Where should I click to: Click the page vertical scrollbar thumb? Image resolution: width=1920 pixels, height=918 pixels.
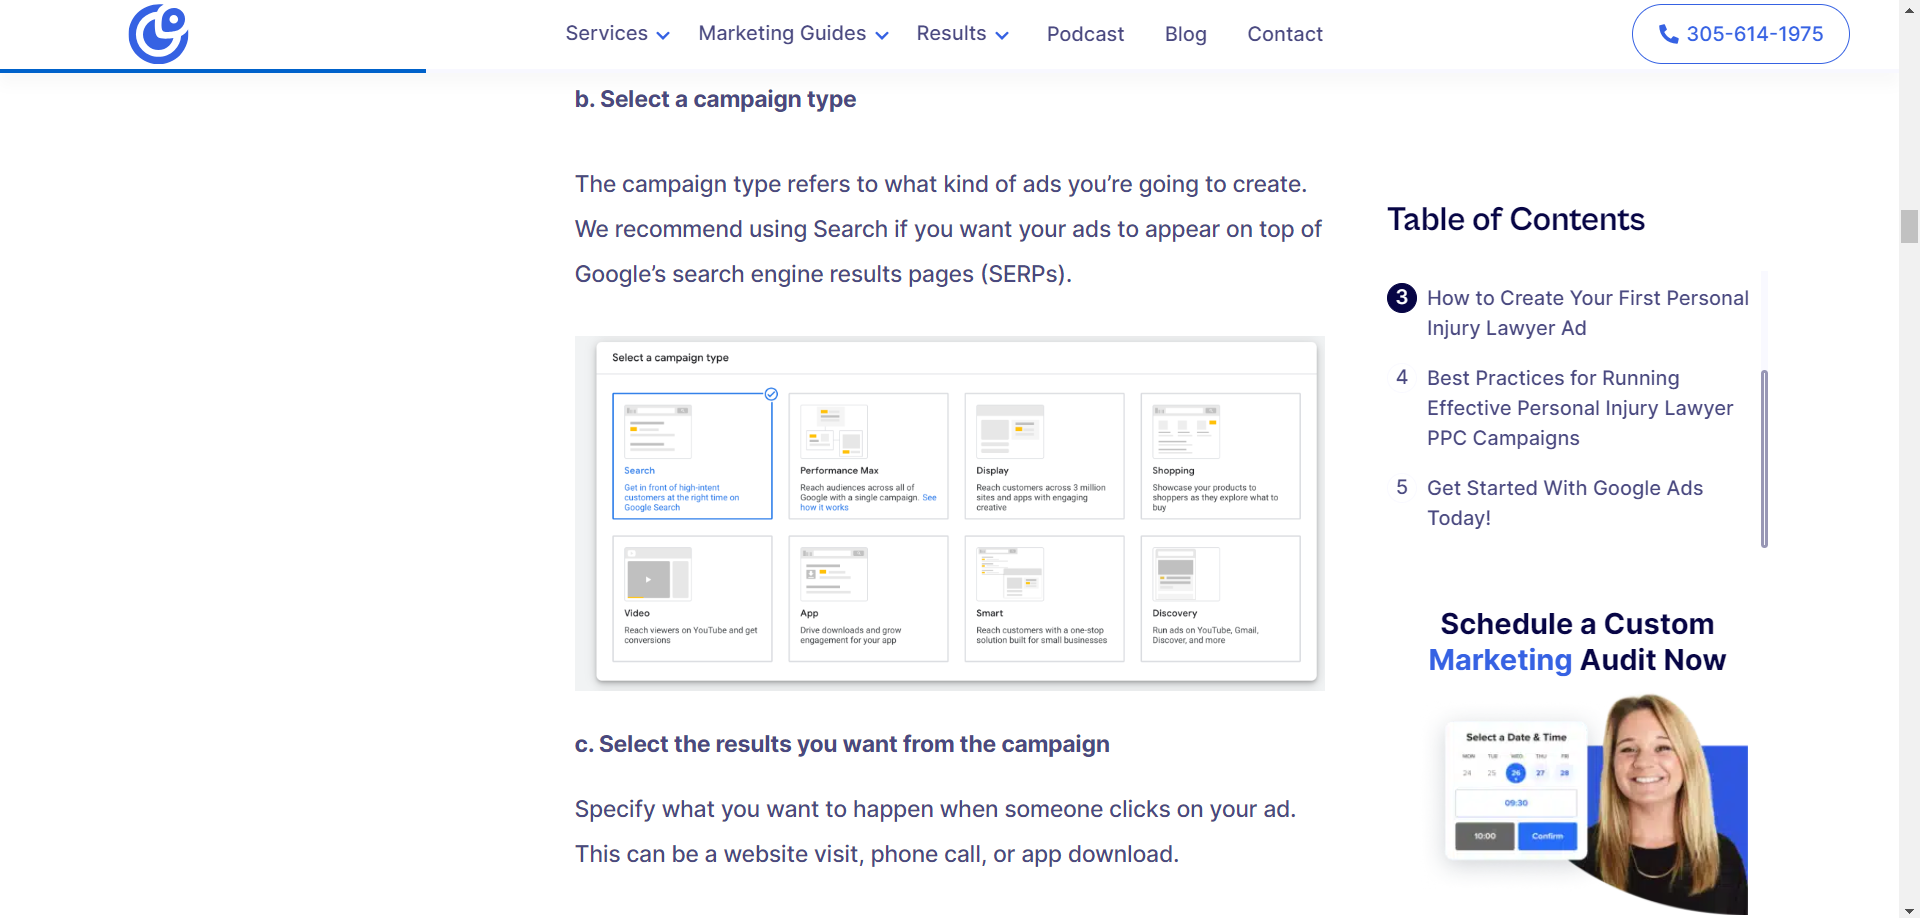[x=1909, y=226]
